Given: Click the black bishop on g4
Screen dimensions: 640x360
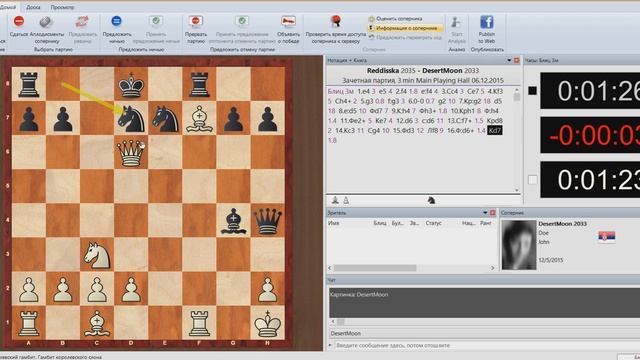Looking at the screenshot, I should (x=233, y=221).
